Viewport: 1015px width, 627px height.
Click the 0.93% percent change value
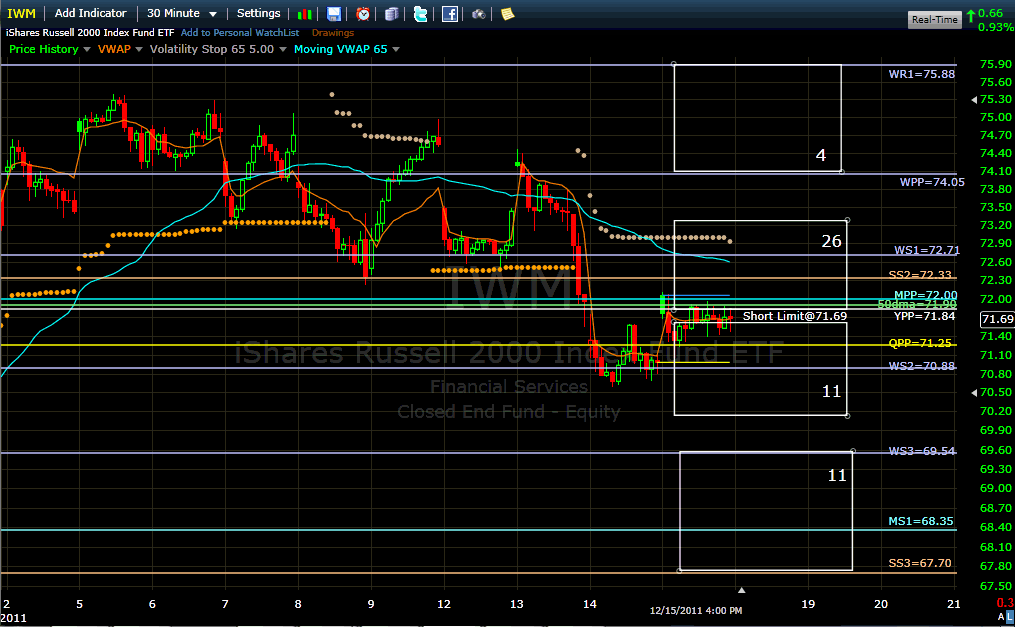click(996, 27)
